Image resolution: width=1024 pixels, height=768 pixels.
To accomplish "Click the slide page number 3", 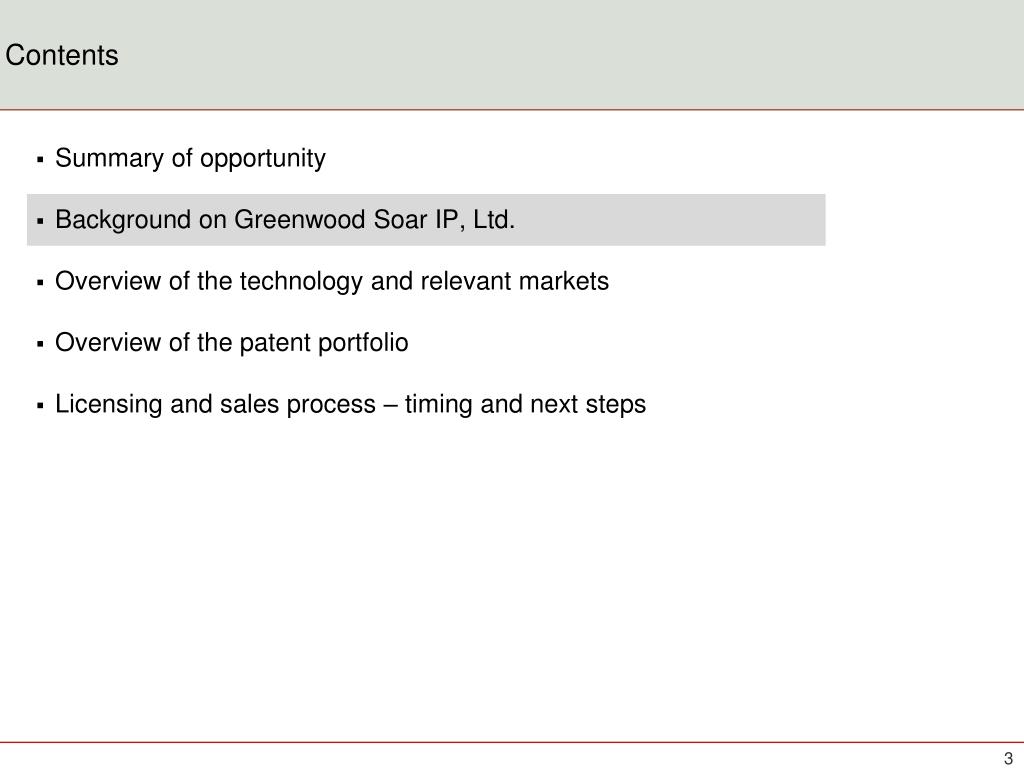I will click(1008, 758).
